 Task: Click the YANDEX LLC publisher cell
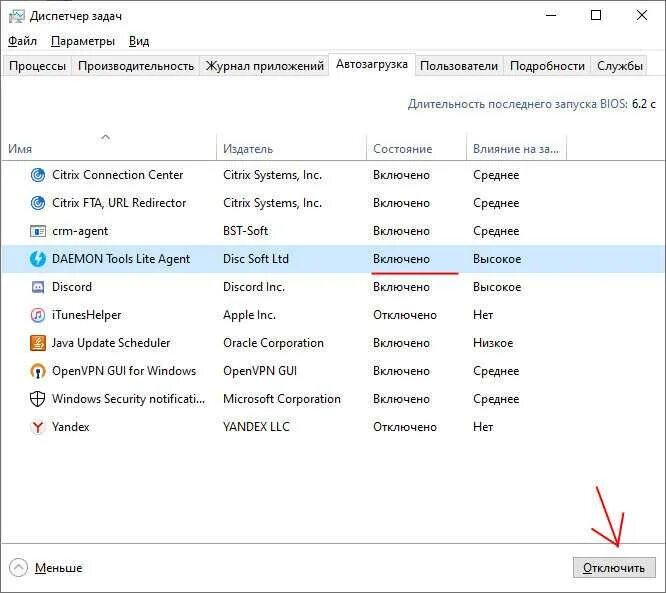pos(256,427)
